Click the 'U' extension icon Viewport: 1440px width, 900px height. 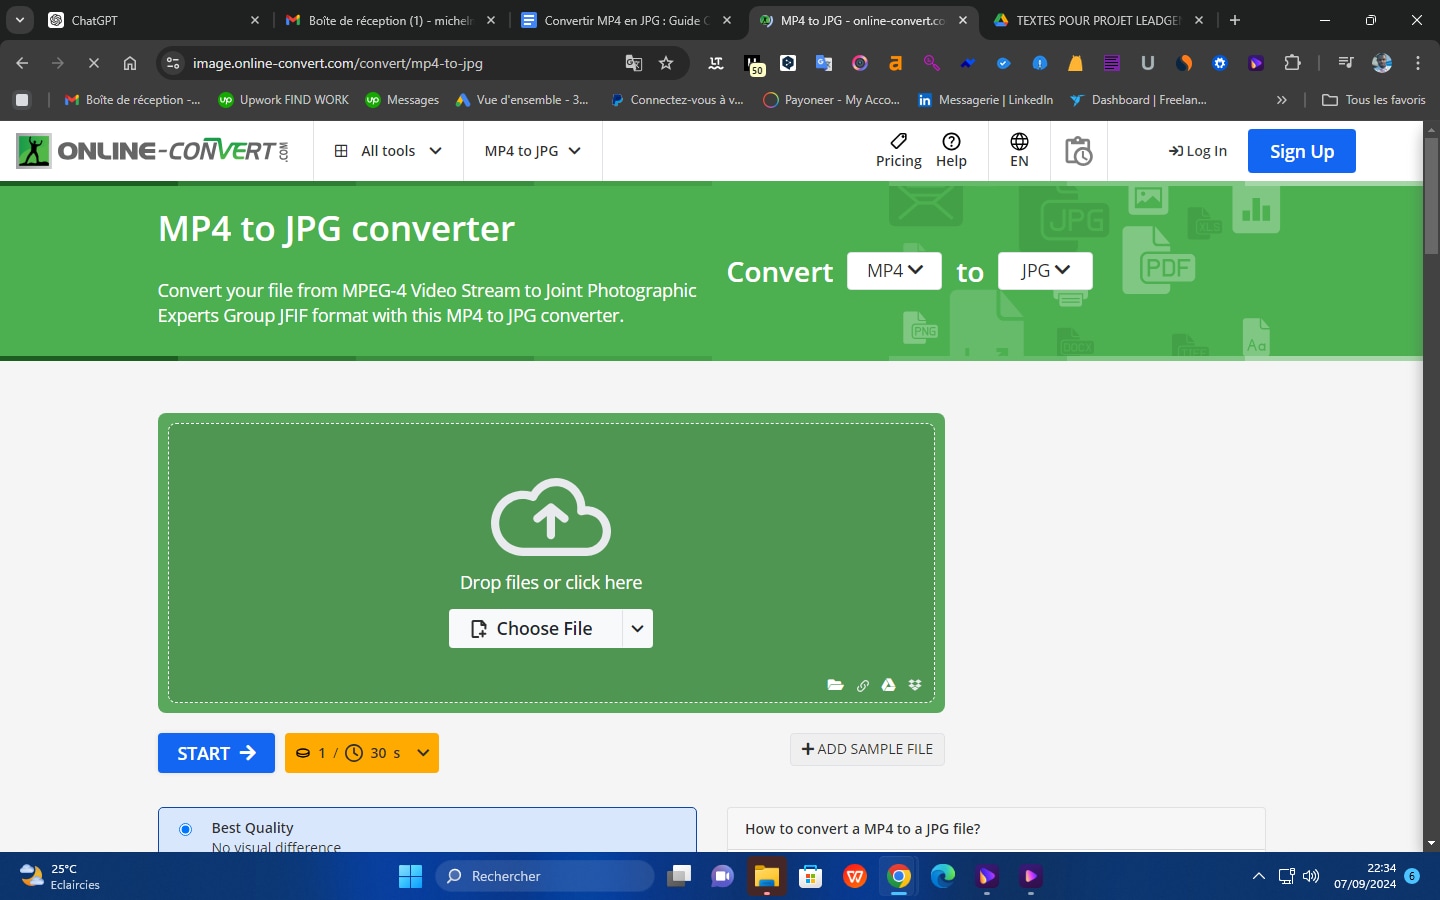click(1147, 63)
